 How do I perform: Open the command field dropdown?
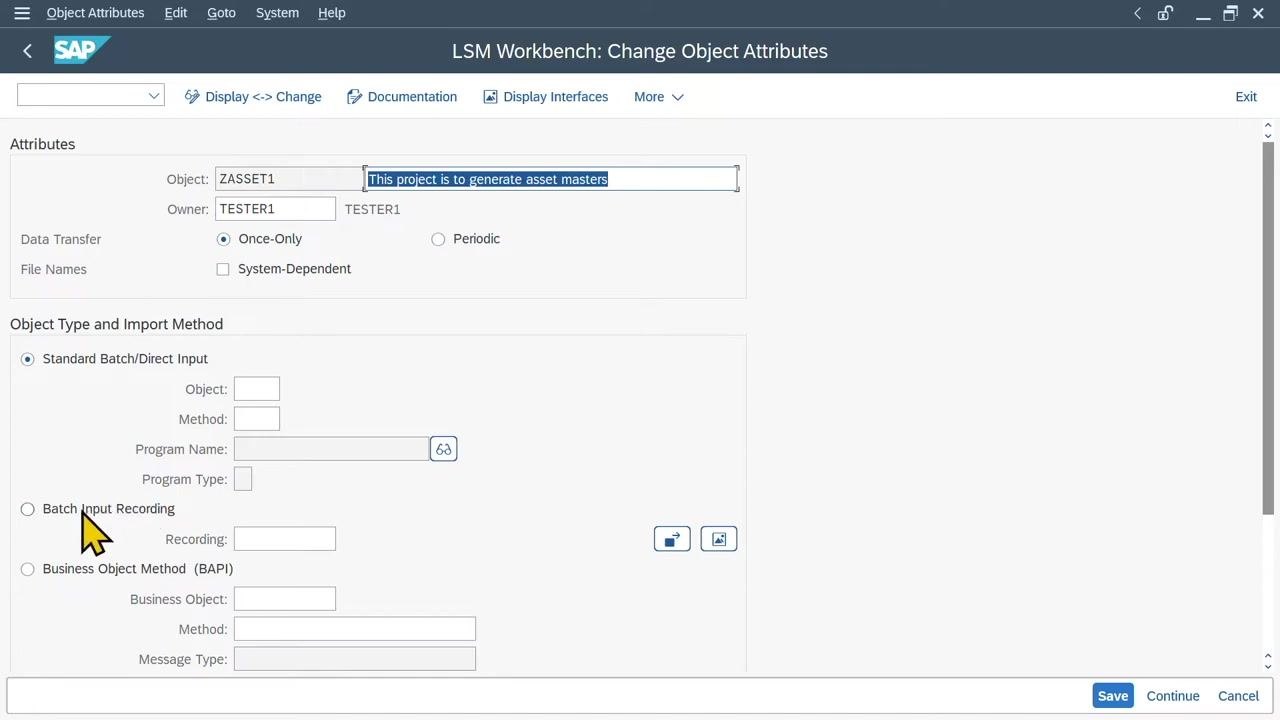(x=154, y=96)
